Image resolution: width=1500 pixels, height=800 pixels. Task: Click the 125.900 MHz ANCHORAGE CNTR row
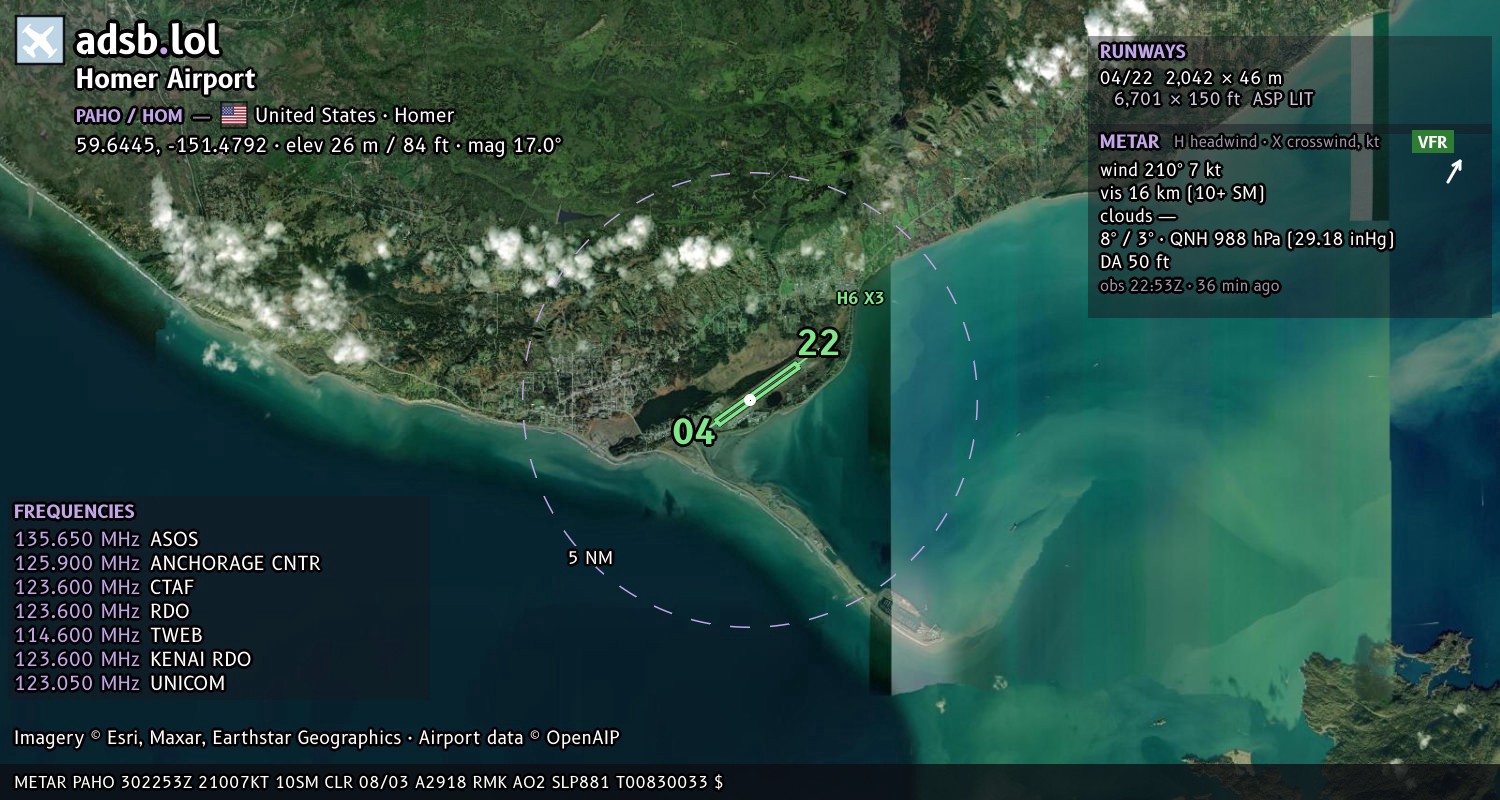(167, 563)
